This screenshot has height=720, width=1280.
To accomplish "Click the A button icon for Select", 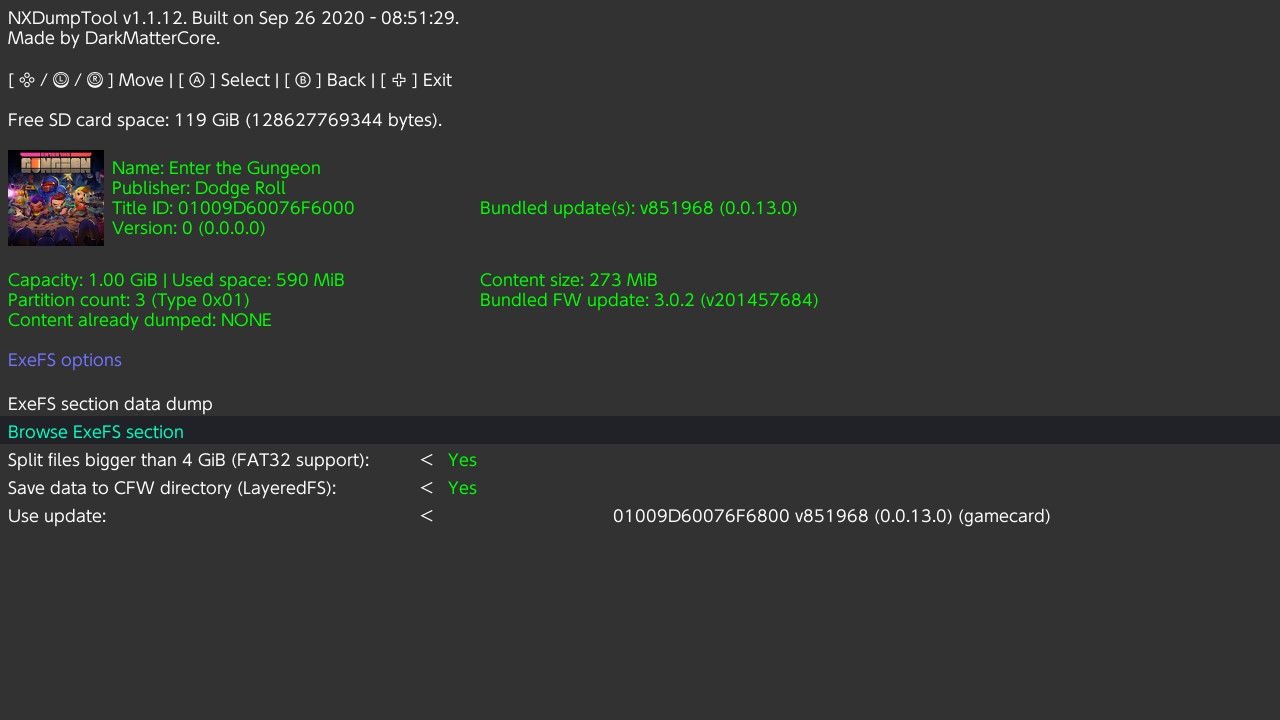I will coord(197,80).
